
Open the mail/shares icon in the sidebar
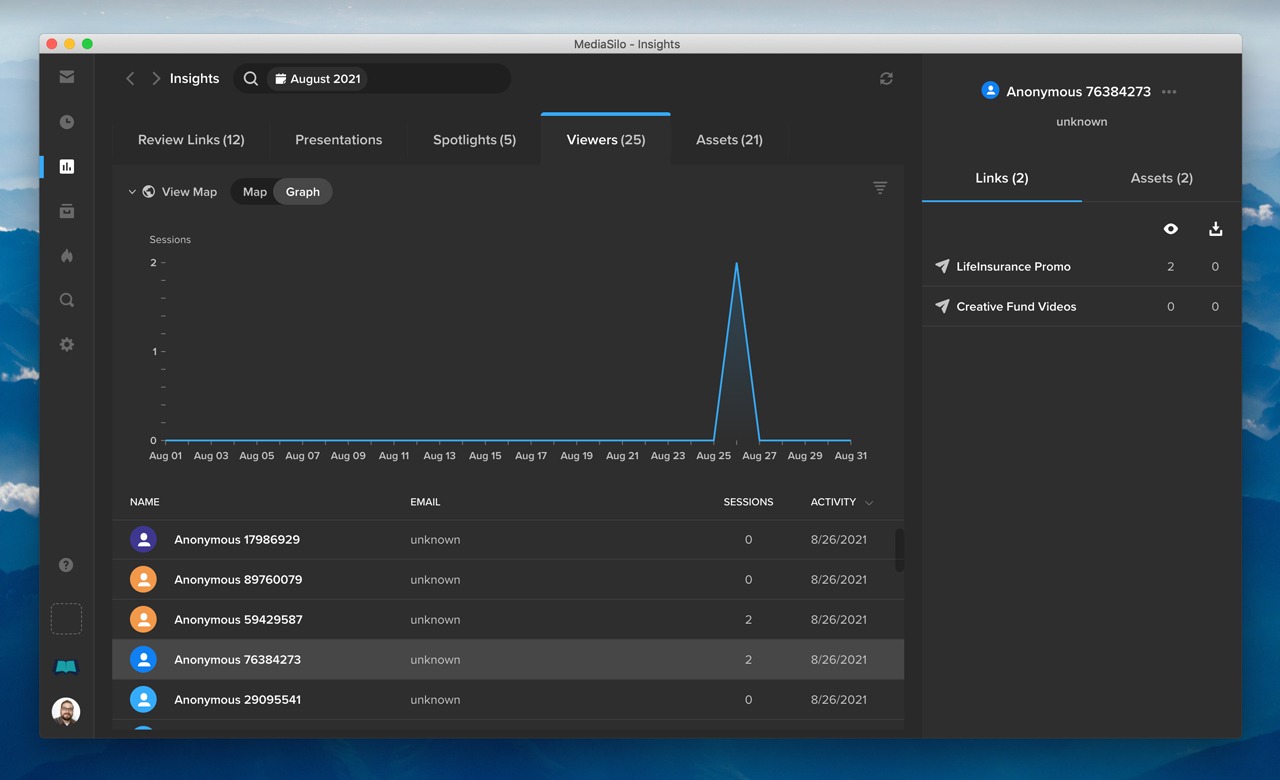66,76
